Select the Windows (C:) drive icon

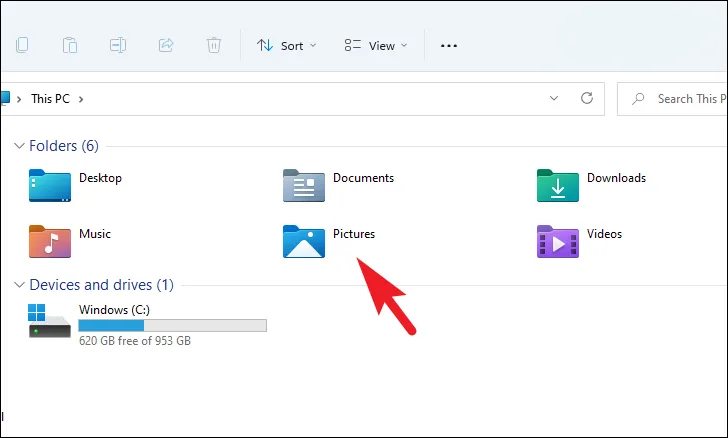tap(50, 320)
